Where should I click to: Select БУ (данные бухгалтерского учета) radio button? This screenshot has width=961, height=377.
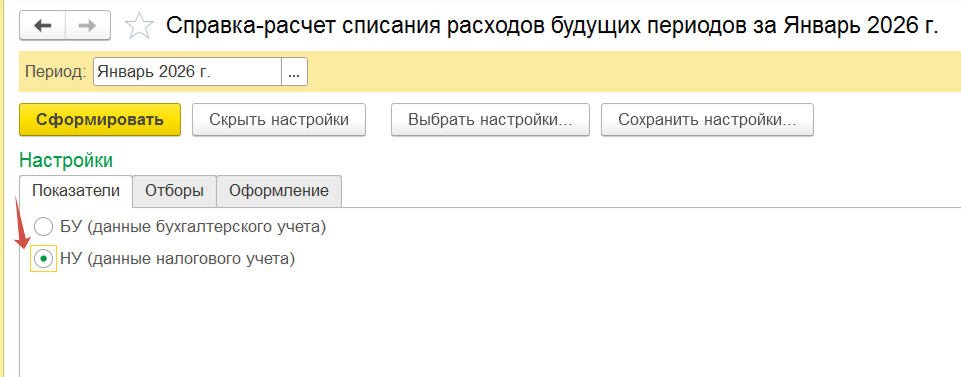click(44, 227)
